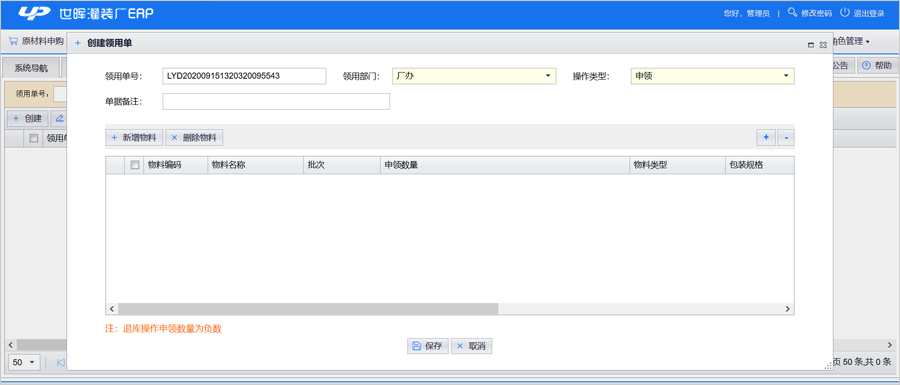
Task: Click 删除物料 to delete a material
Action: pyautogui.click(x=195, y=138)
